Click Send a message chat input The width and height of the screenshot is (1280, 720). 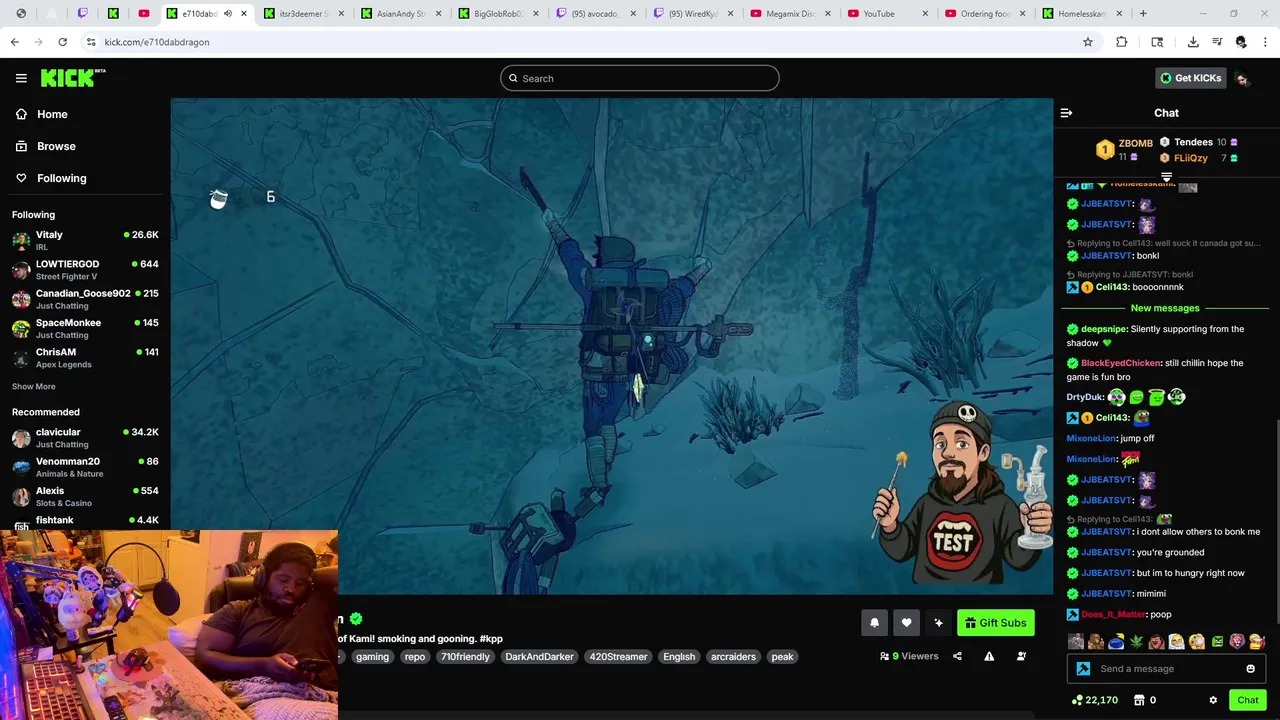tap(1166, 668)
